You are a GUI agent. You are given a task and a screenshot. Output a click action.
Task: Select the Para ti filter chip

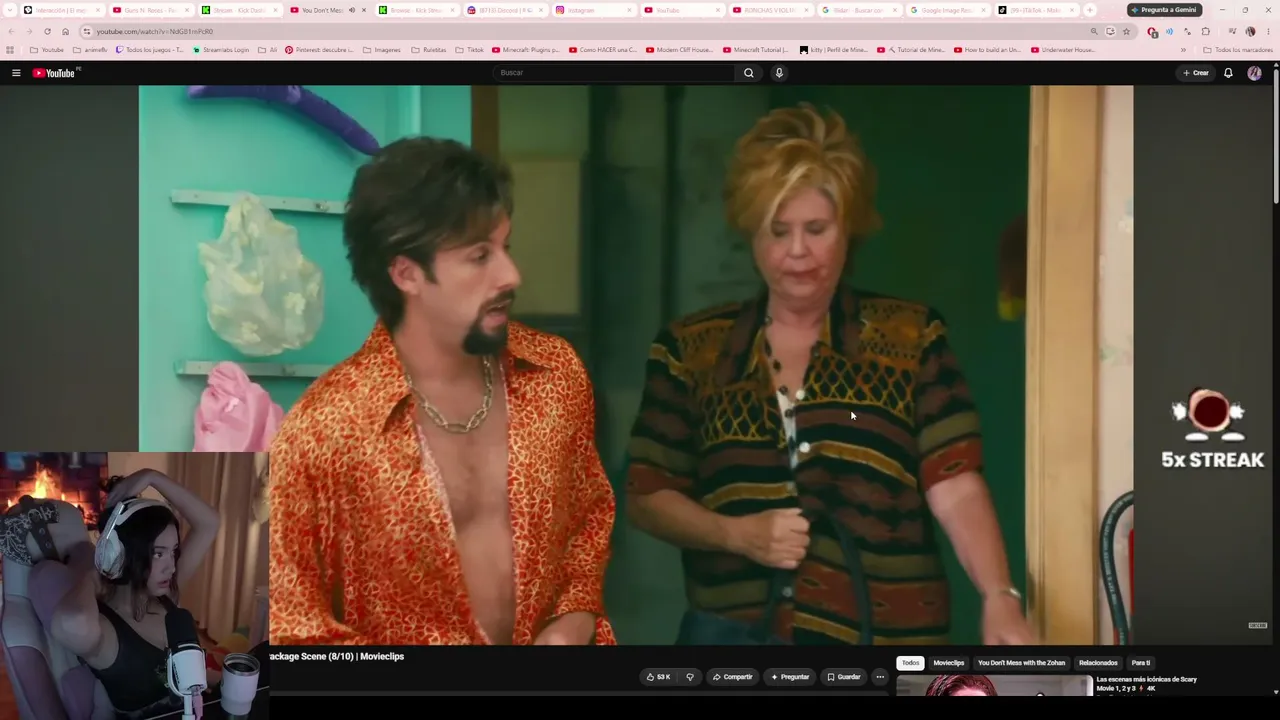click(1141, 663)
